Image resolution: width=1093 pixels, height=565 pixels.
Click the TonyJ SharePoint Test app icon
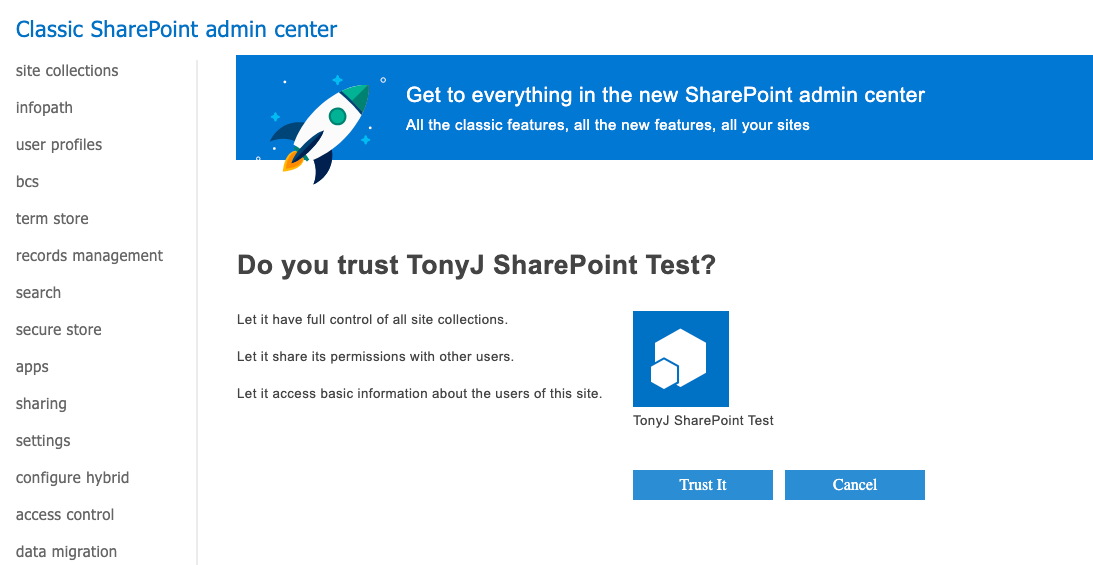click(680, 359)
